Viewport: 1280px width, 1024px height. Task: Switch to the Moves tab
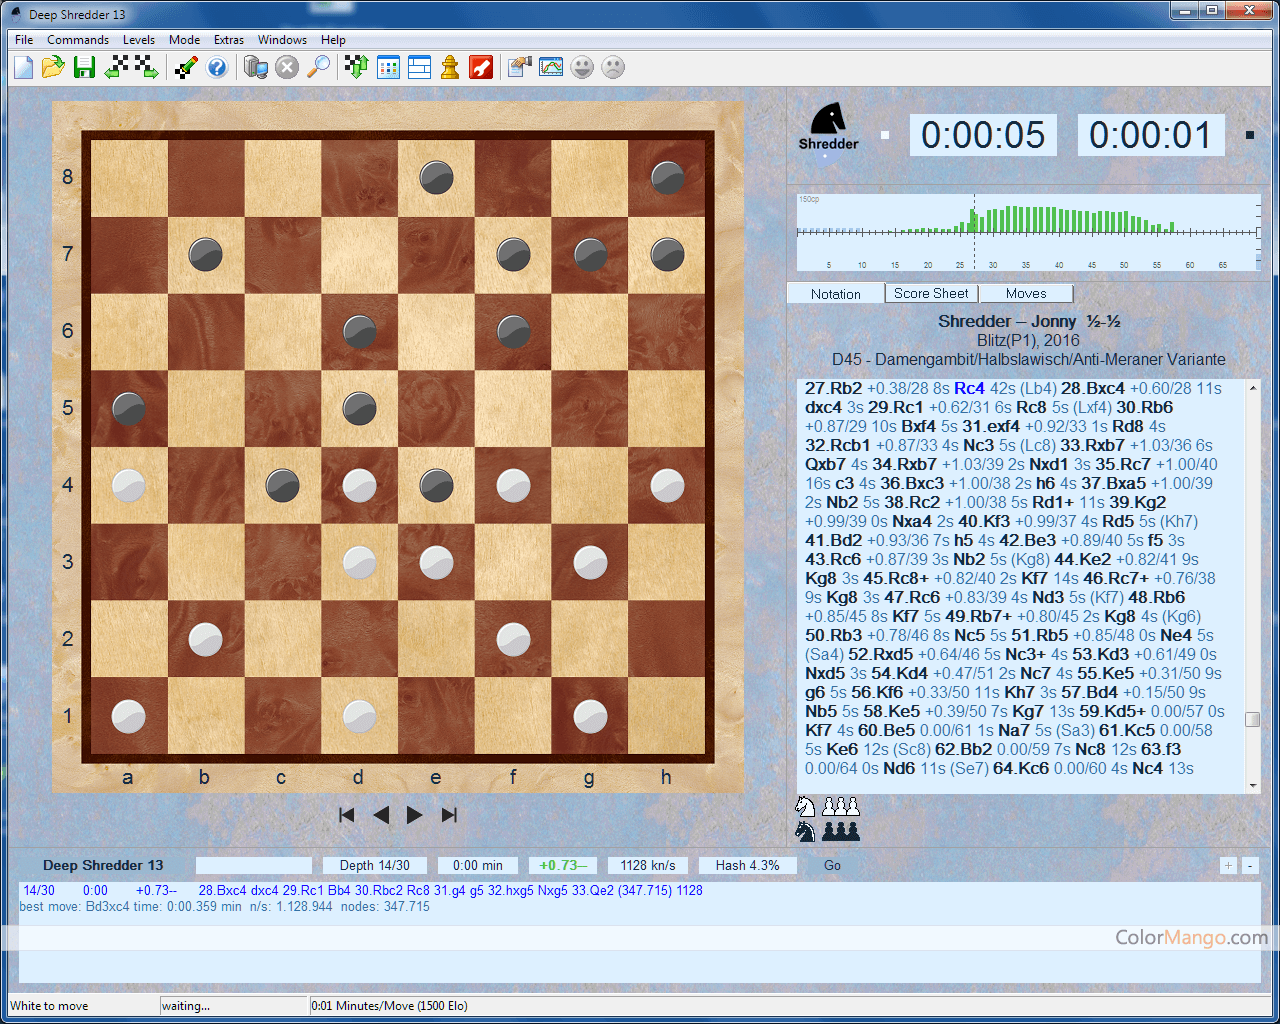coord(1026,293)
